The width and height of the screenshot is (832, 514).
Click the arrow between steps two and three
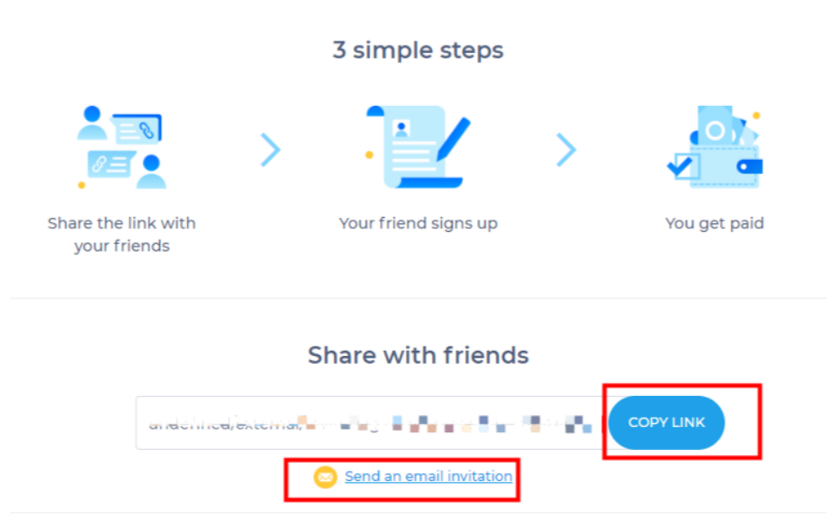(x=566, y=150)
